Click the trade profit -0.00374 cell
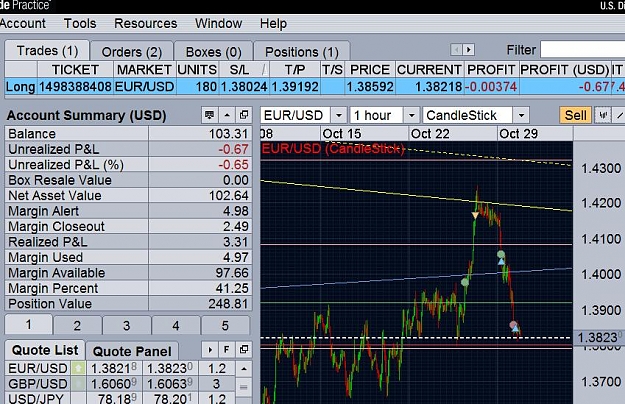The height and width of the screenshot is (404, 625). pos(491,86)
